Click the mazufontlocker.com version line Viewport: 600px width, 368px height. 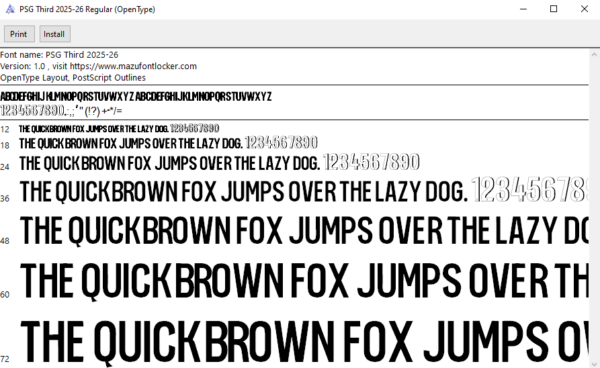[x=98, y=66]
